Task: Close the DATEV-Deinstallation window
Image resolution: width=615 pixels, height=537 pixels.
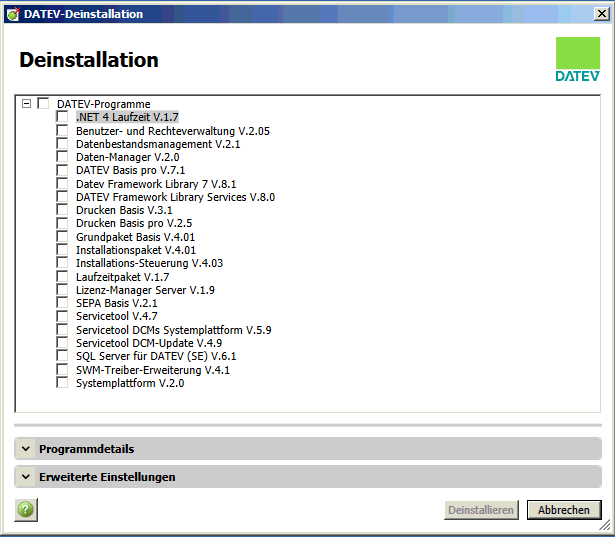Action: click(599, 14)
